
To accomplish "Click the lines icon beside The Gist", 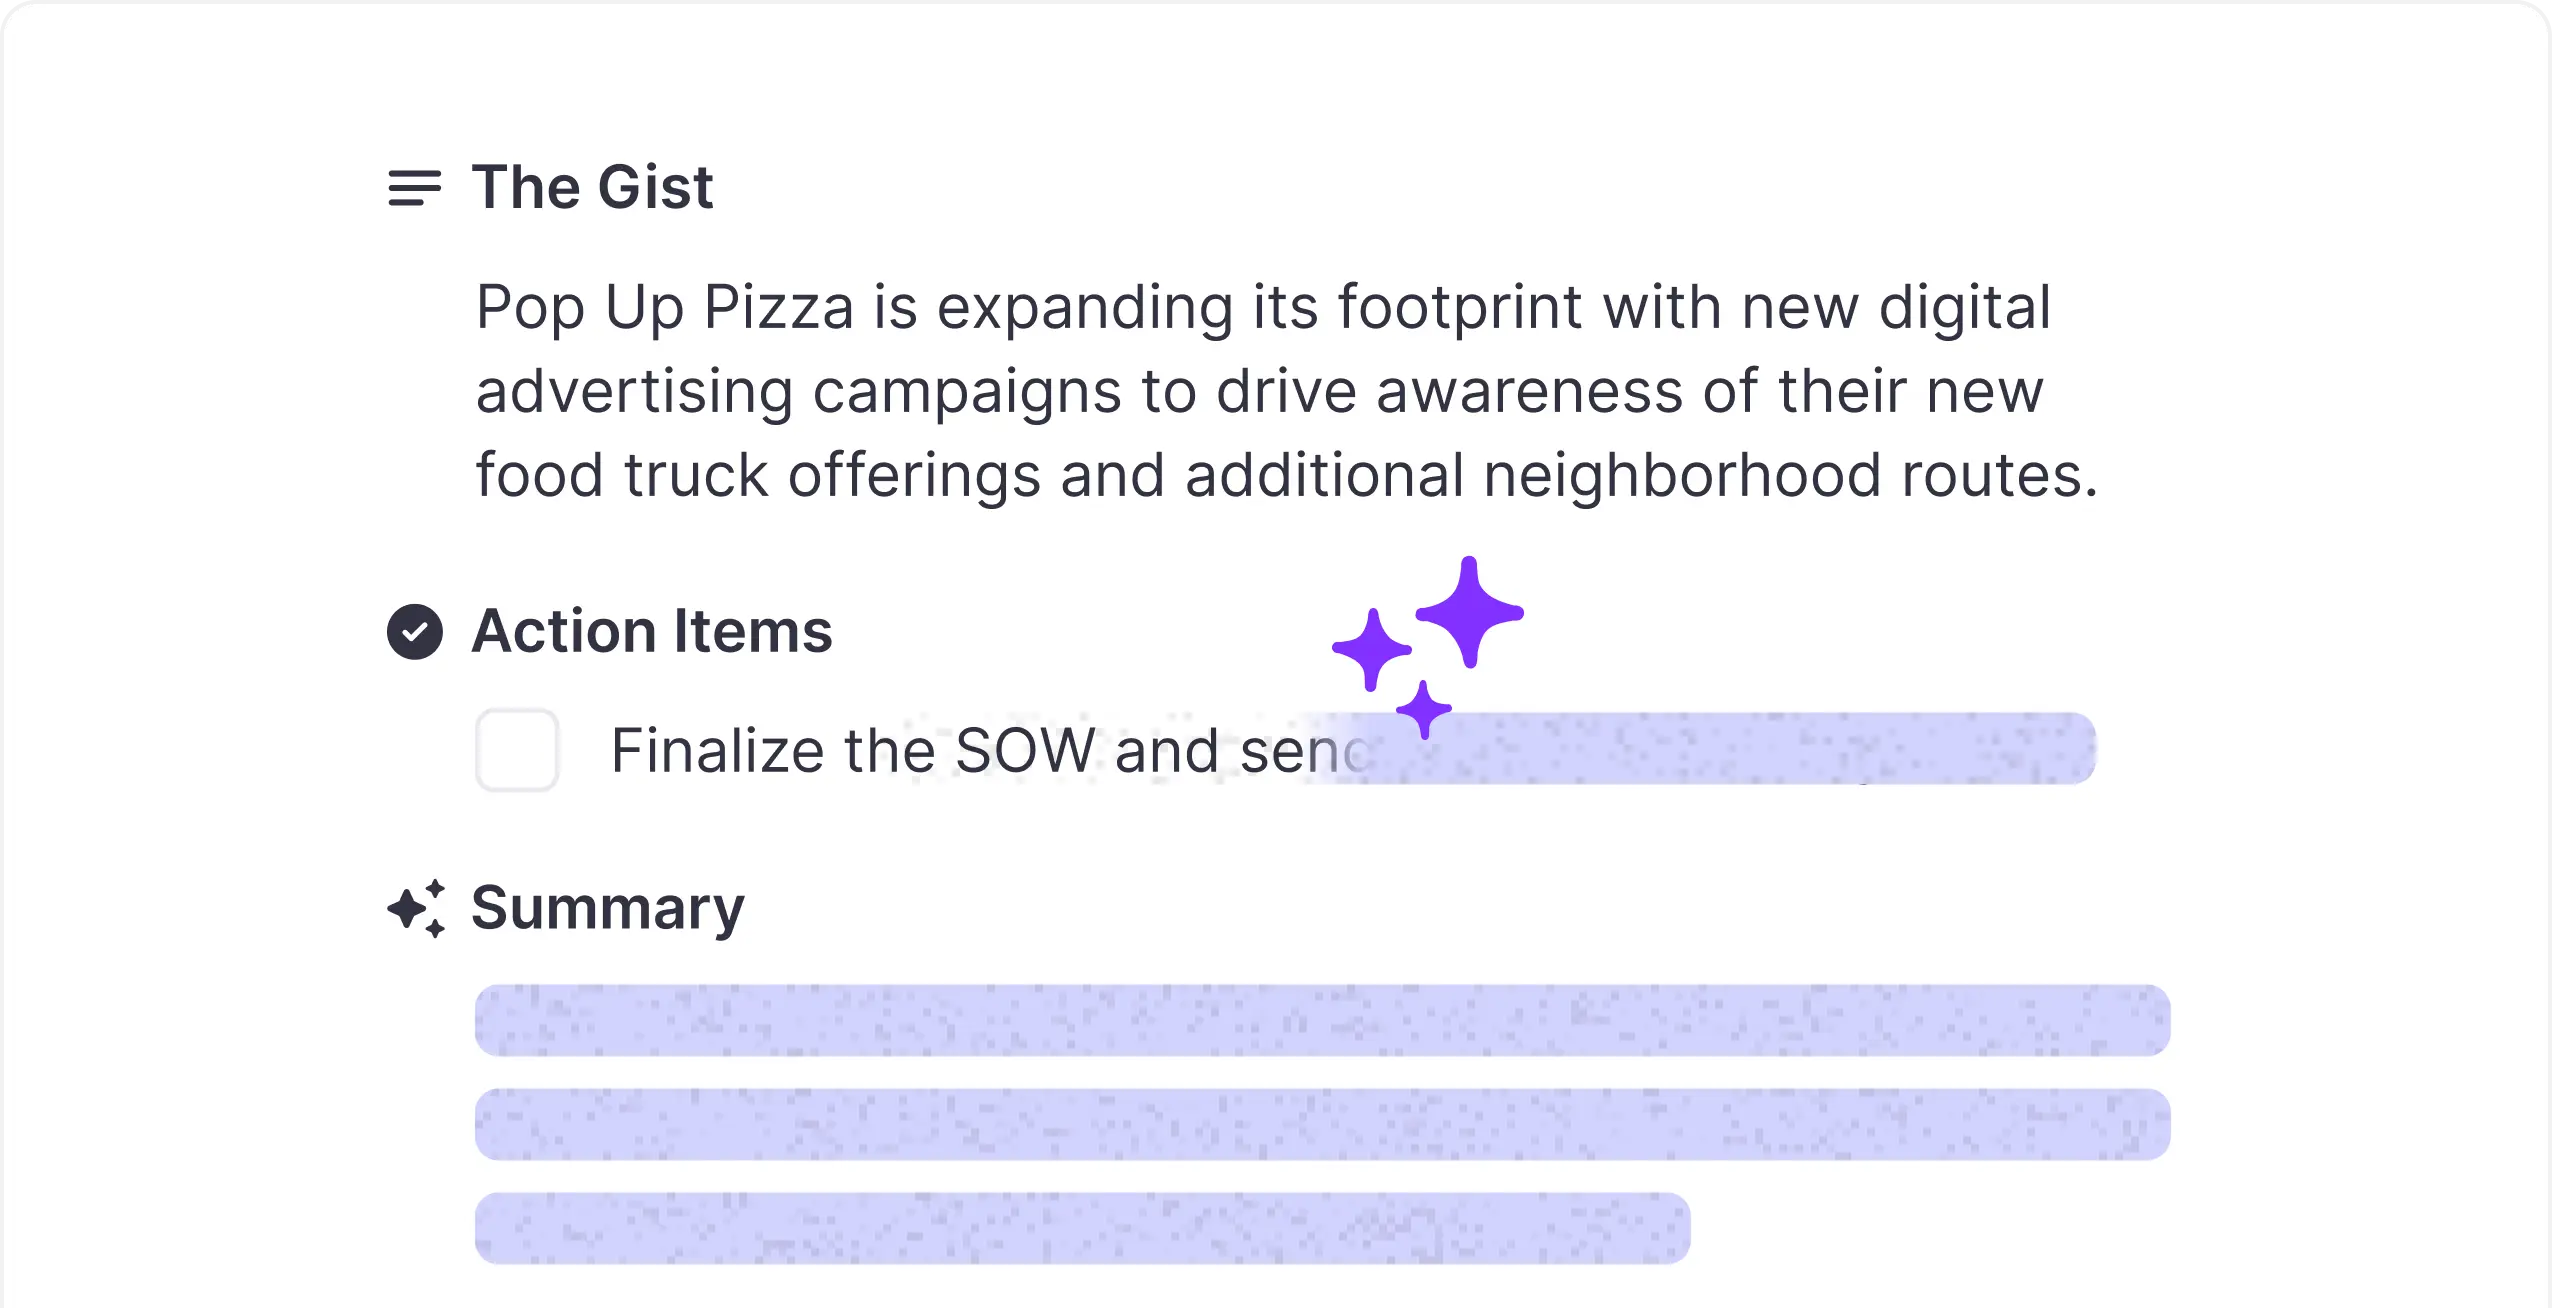I will click(x=414, y=188).
